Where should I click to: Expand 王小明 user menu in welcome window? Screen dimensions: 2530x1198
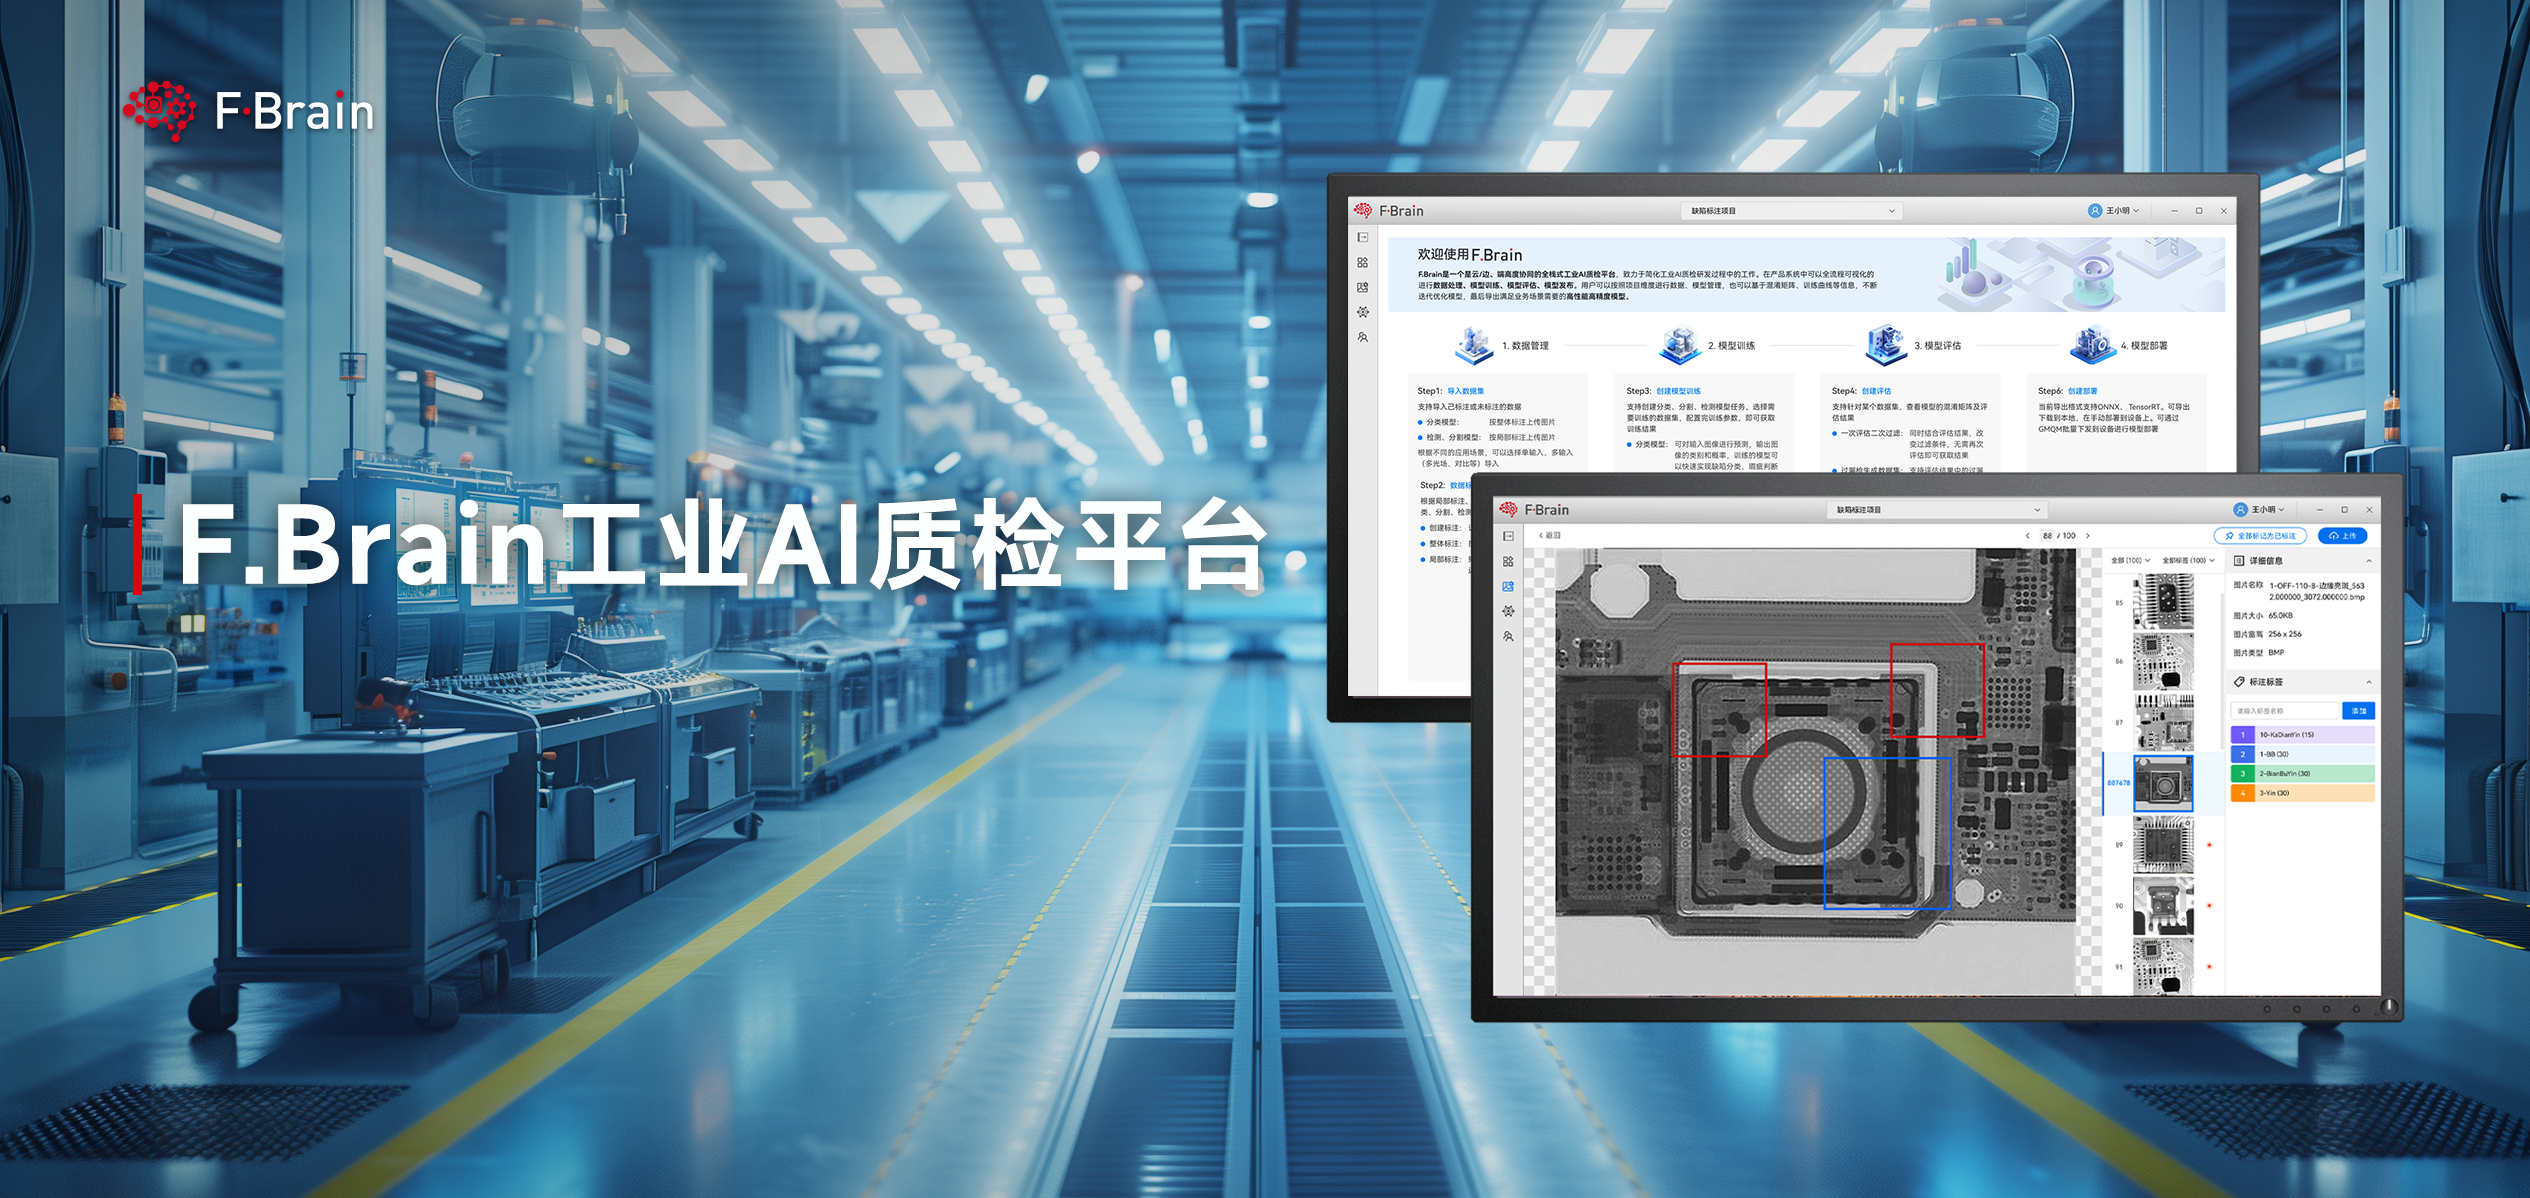2114,211
